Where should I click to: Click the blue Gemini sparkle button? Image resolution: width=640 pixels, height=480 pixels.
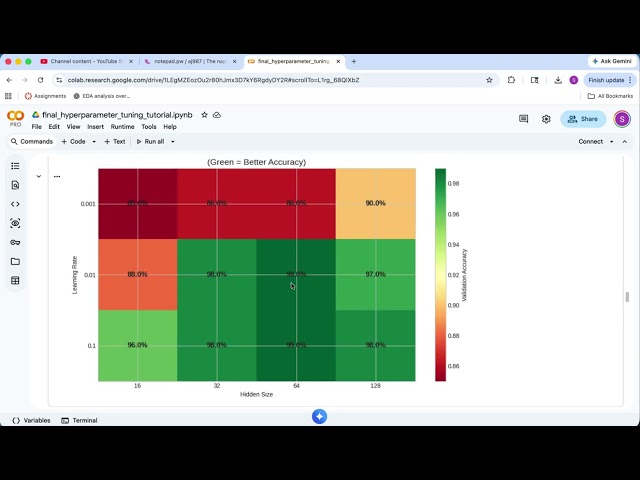pos(319,416)
